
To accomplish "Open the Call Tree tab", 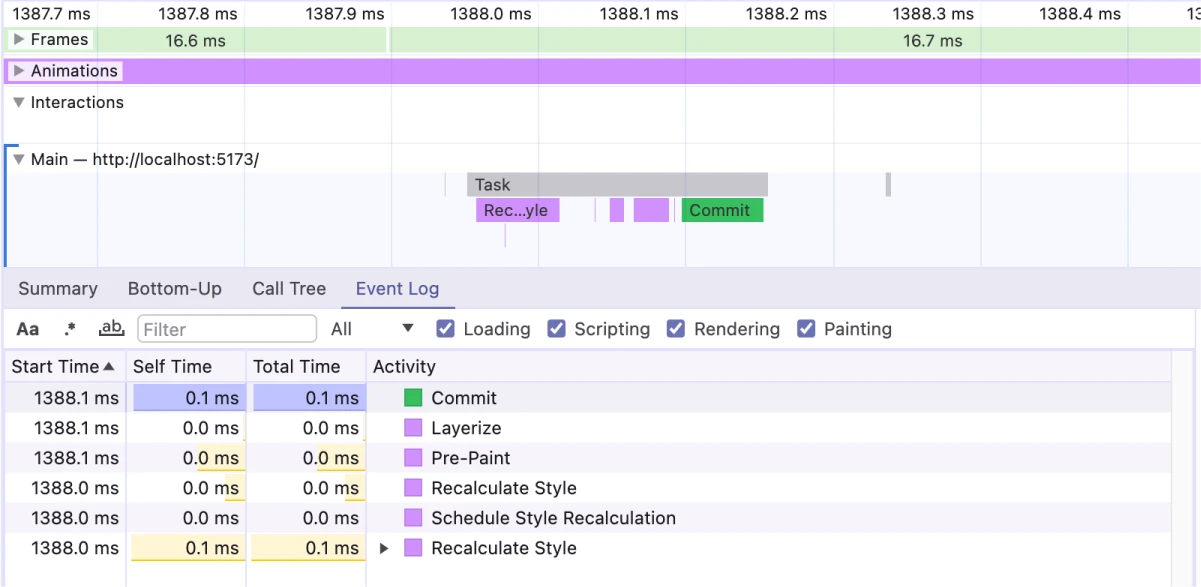I will (x=289, y=289).
